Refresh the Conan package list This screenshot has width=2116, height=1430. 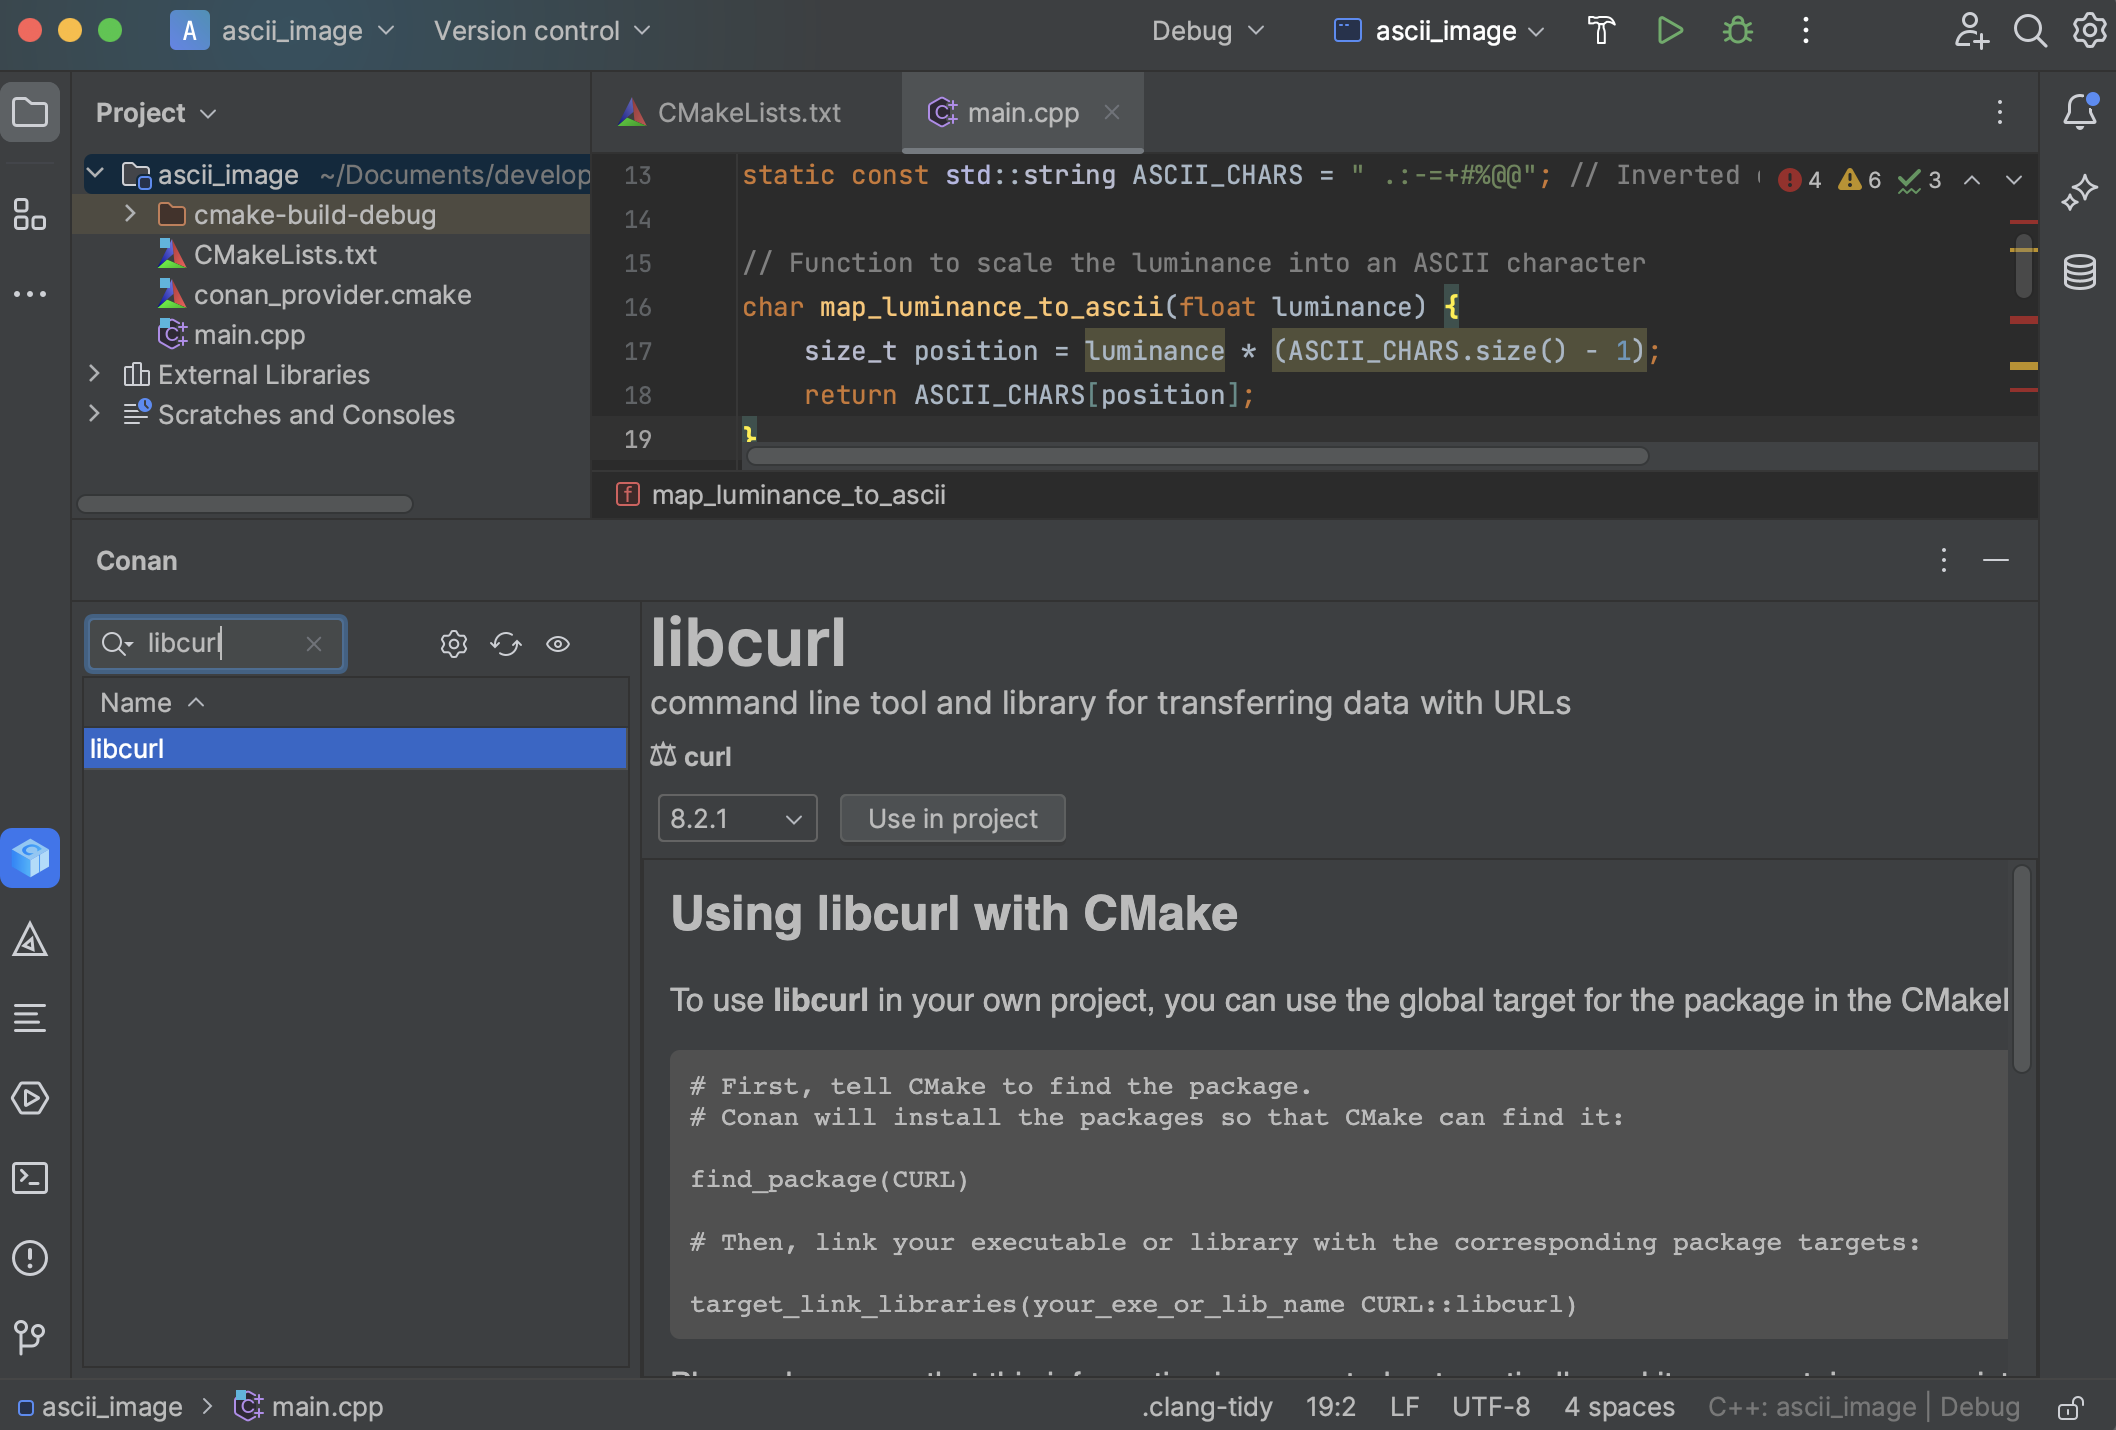(506, 644)
